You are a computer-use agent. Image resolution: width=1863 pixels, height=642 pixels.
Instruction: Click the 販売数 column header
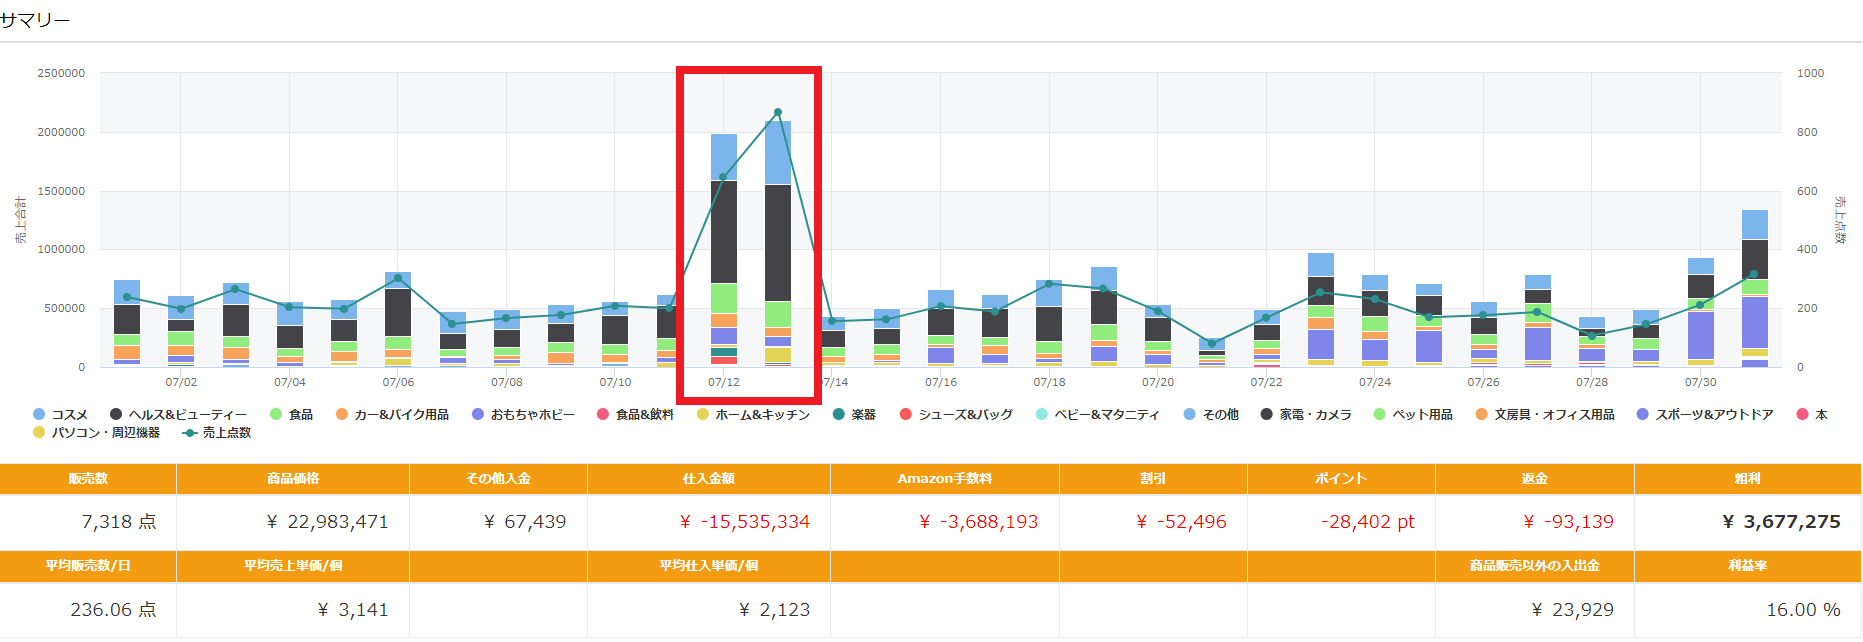pos(88,479)
